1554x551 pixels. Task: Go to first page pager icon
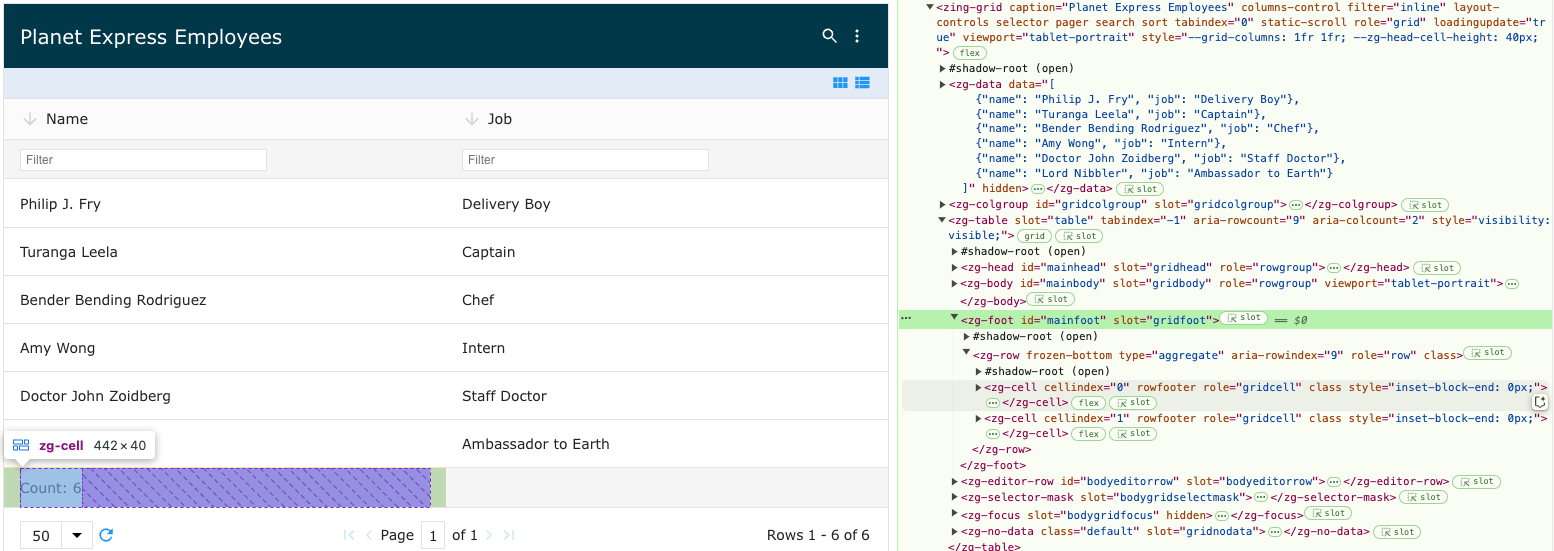[349, 535]
